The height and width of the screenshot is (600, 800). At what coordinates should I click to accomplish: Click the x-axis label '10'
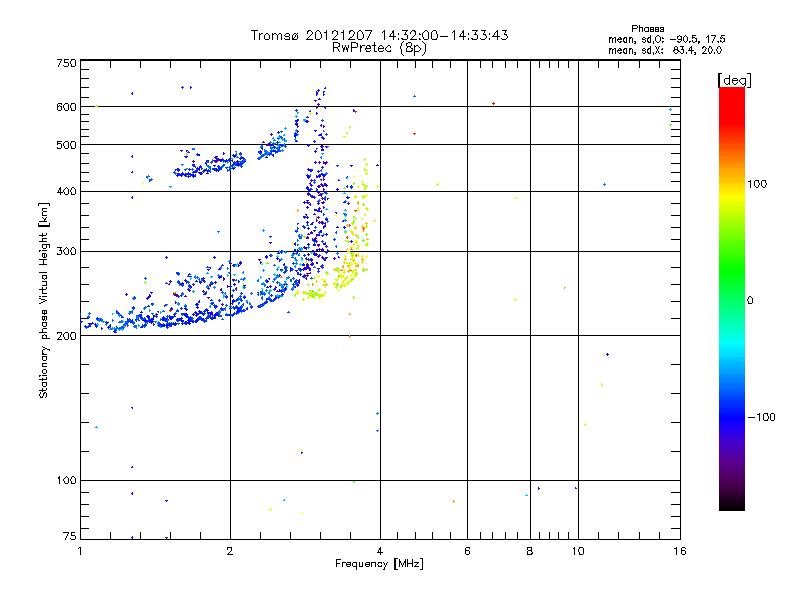click(x=578, y=551)
